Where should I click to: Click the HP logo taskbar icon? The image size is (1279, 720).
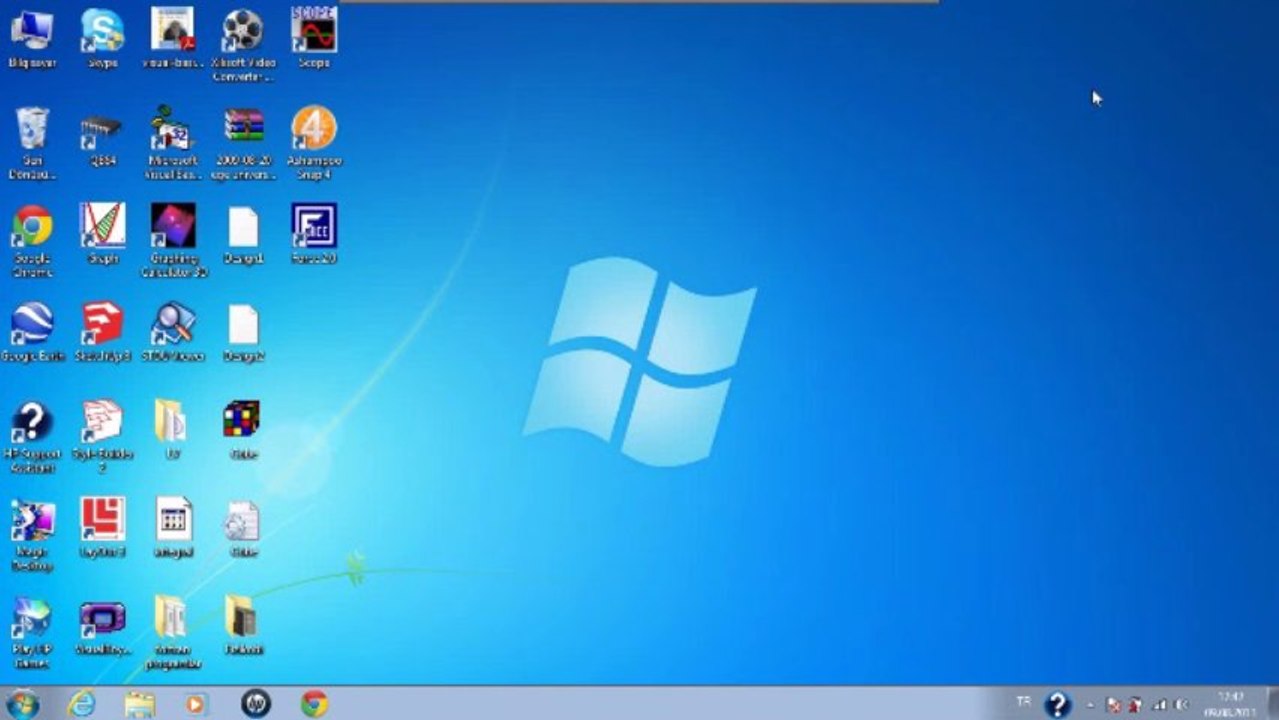coord(256,703)
